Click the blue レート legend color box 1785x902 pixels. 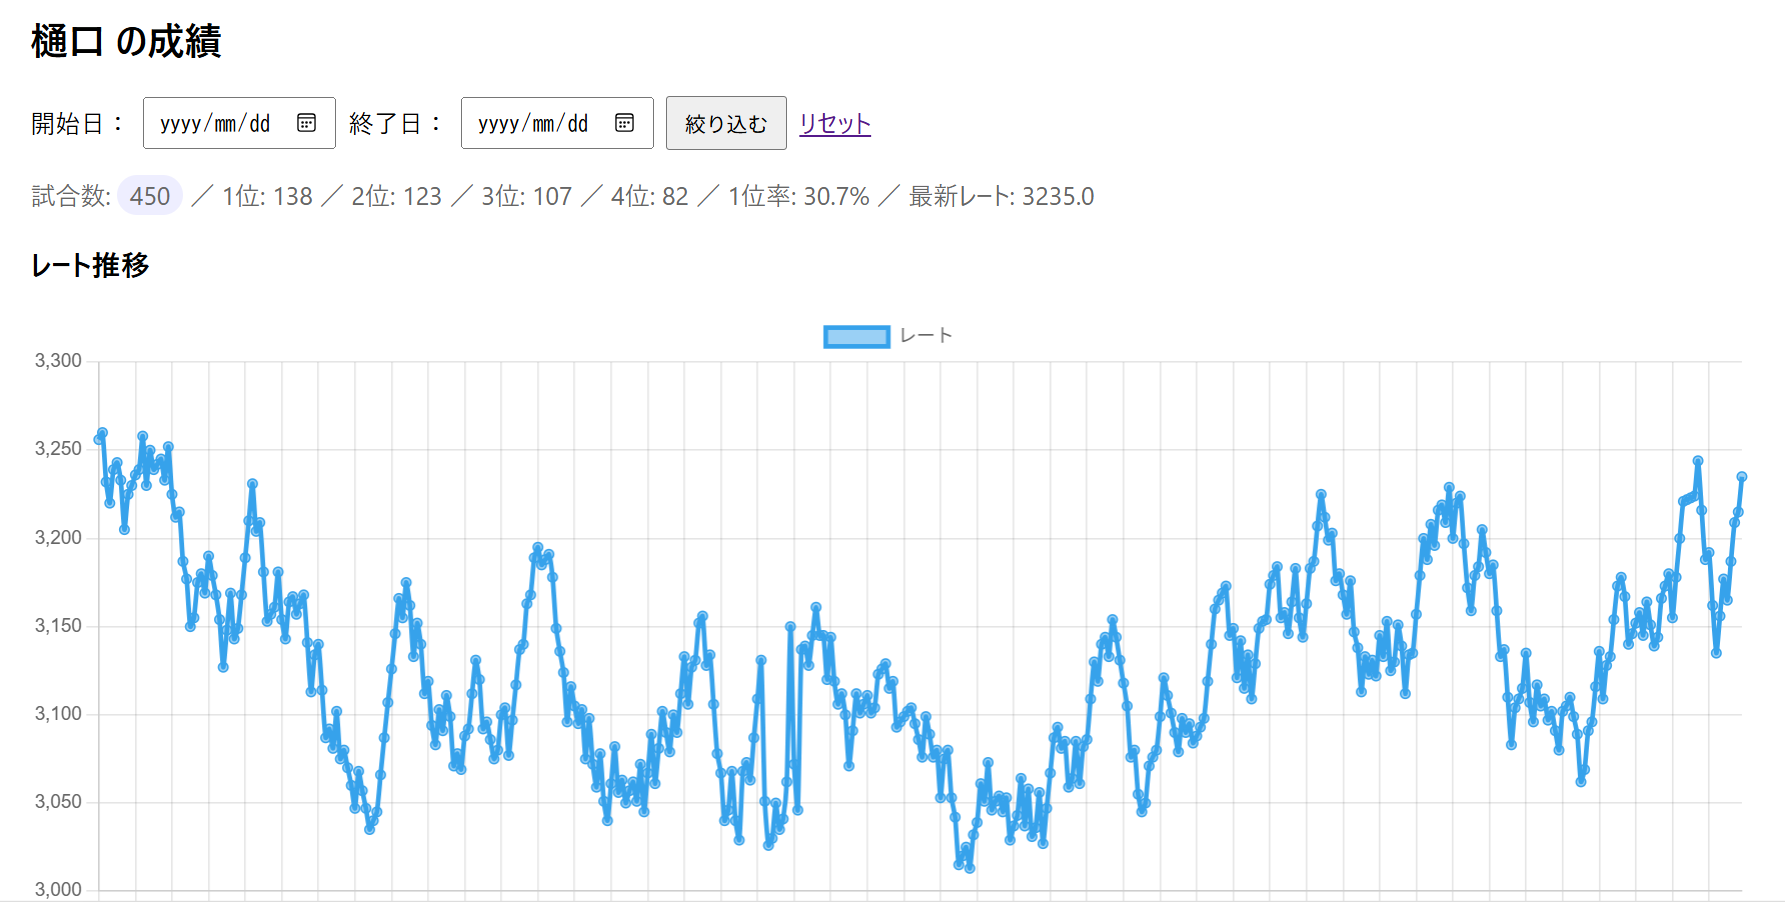coord(856,336)
